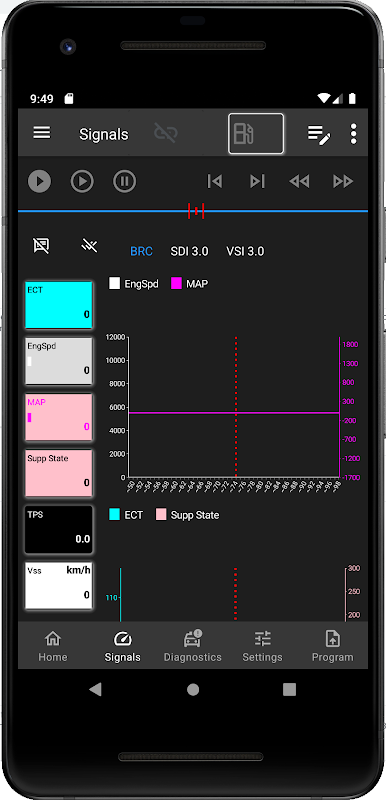The width and height of the screenshot is (386, 800).
Task: Select the MAP signal tile
Action: click(59, 417)
